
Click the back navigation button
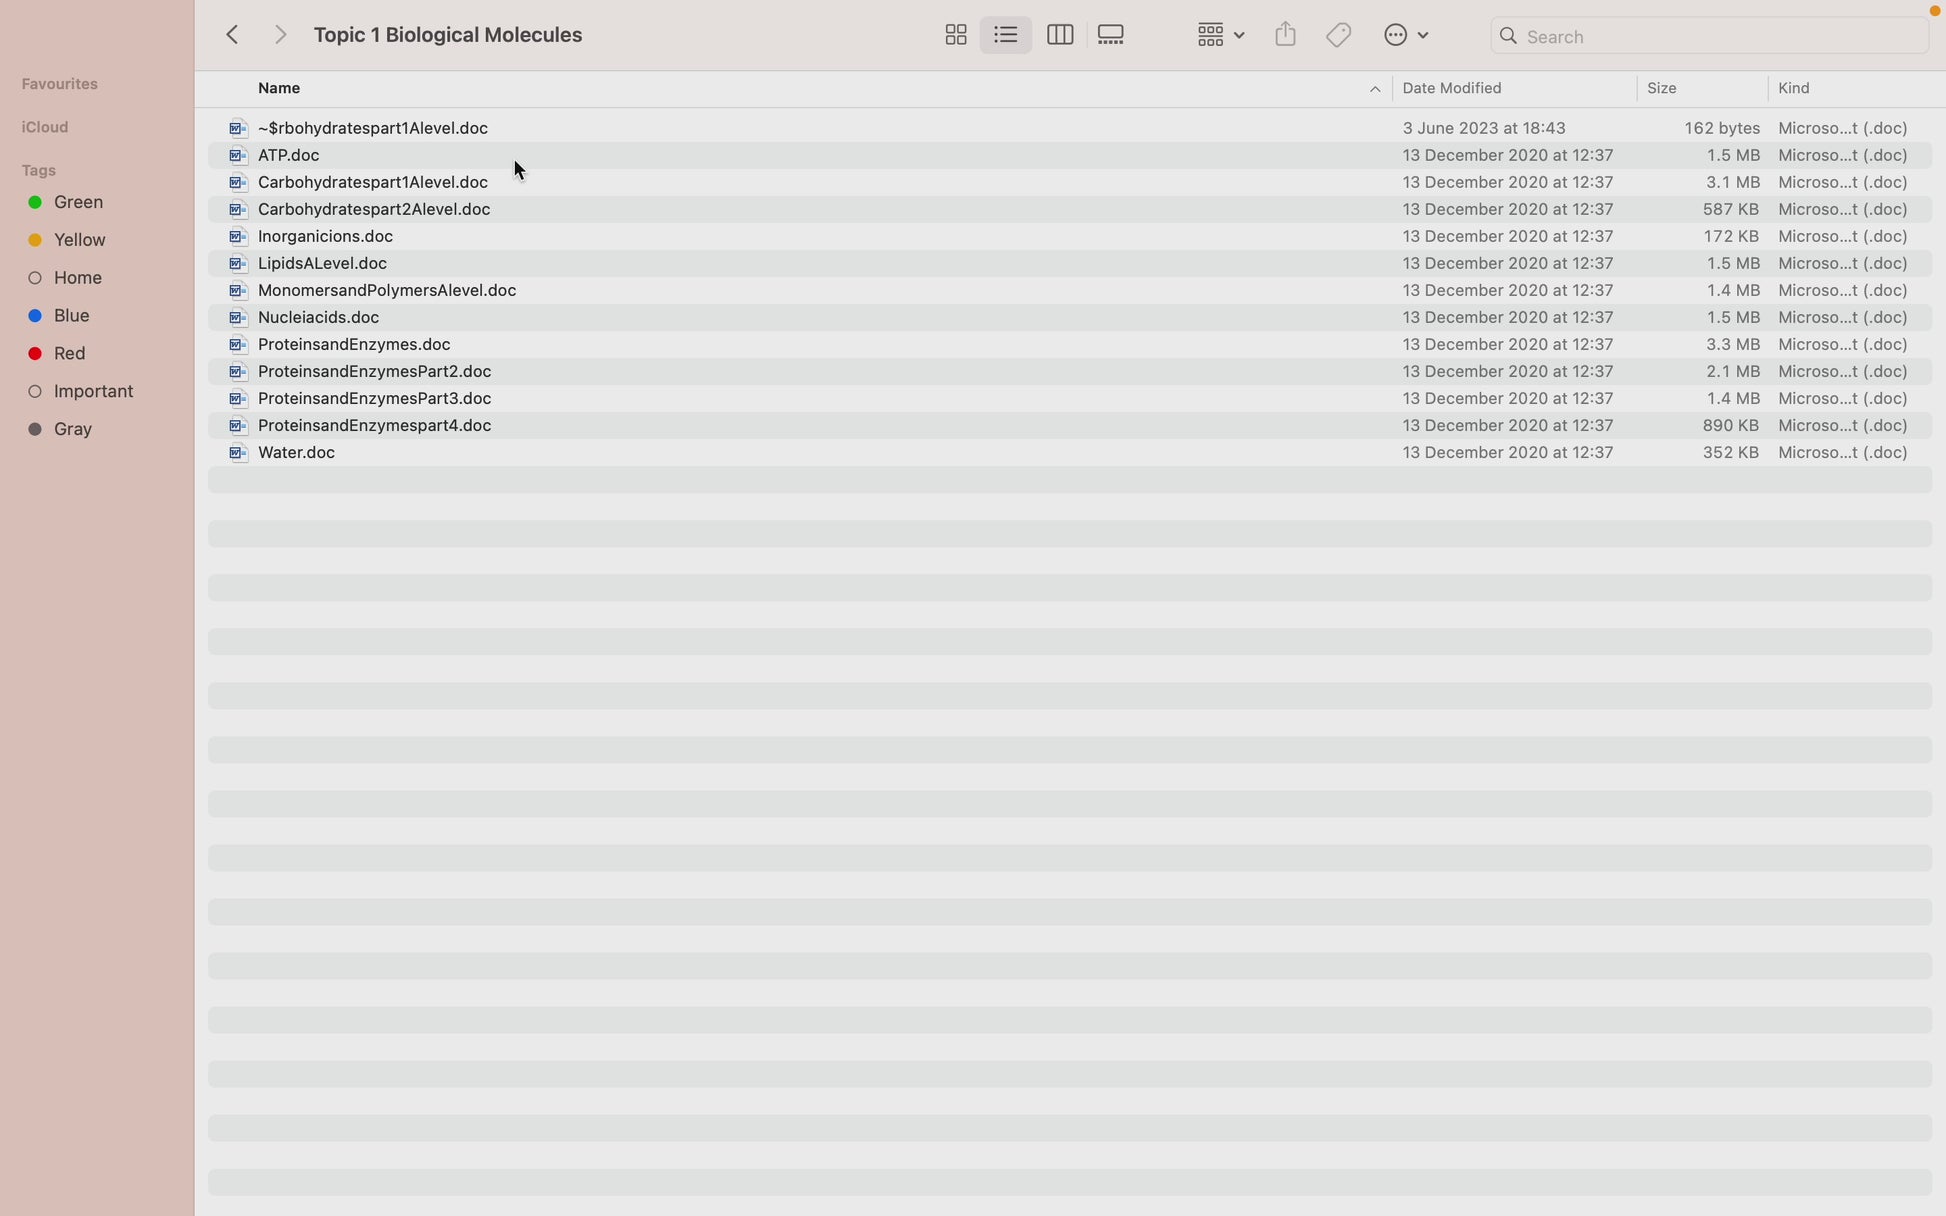(x=233, y=34)
